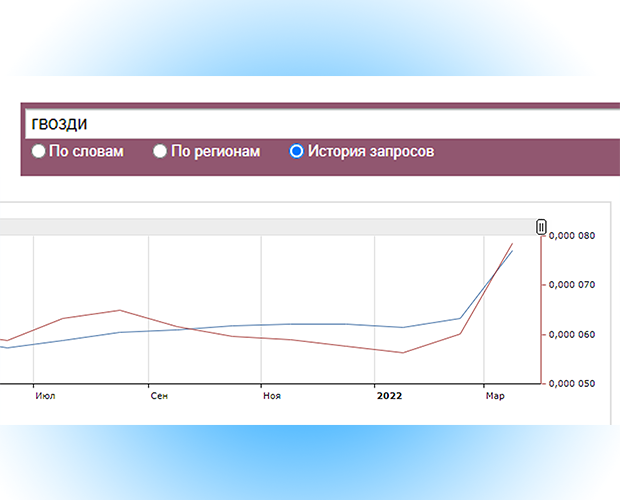
Task: Click the red line's final peak point
Action: point(513,243)
